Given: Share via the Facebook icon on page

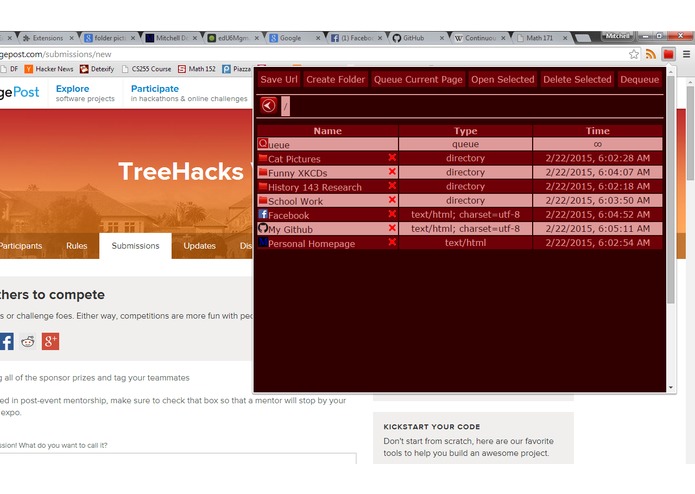Looking at the screenshot, I should [x=6, y=342].
